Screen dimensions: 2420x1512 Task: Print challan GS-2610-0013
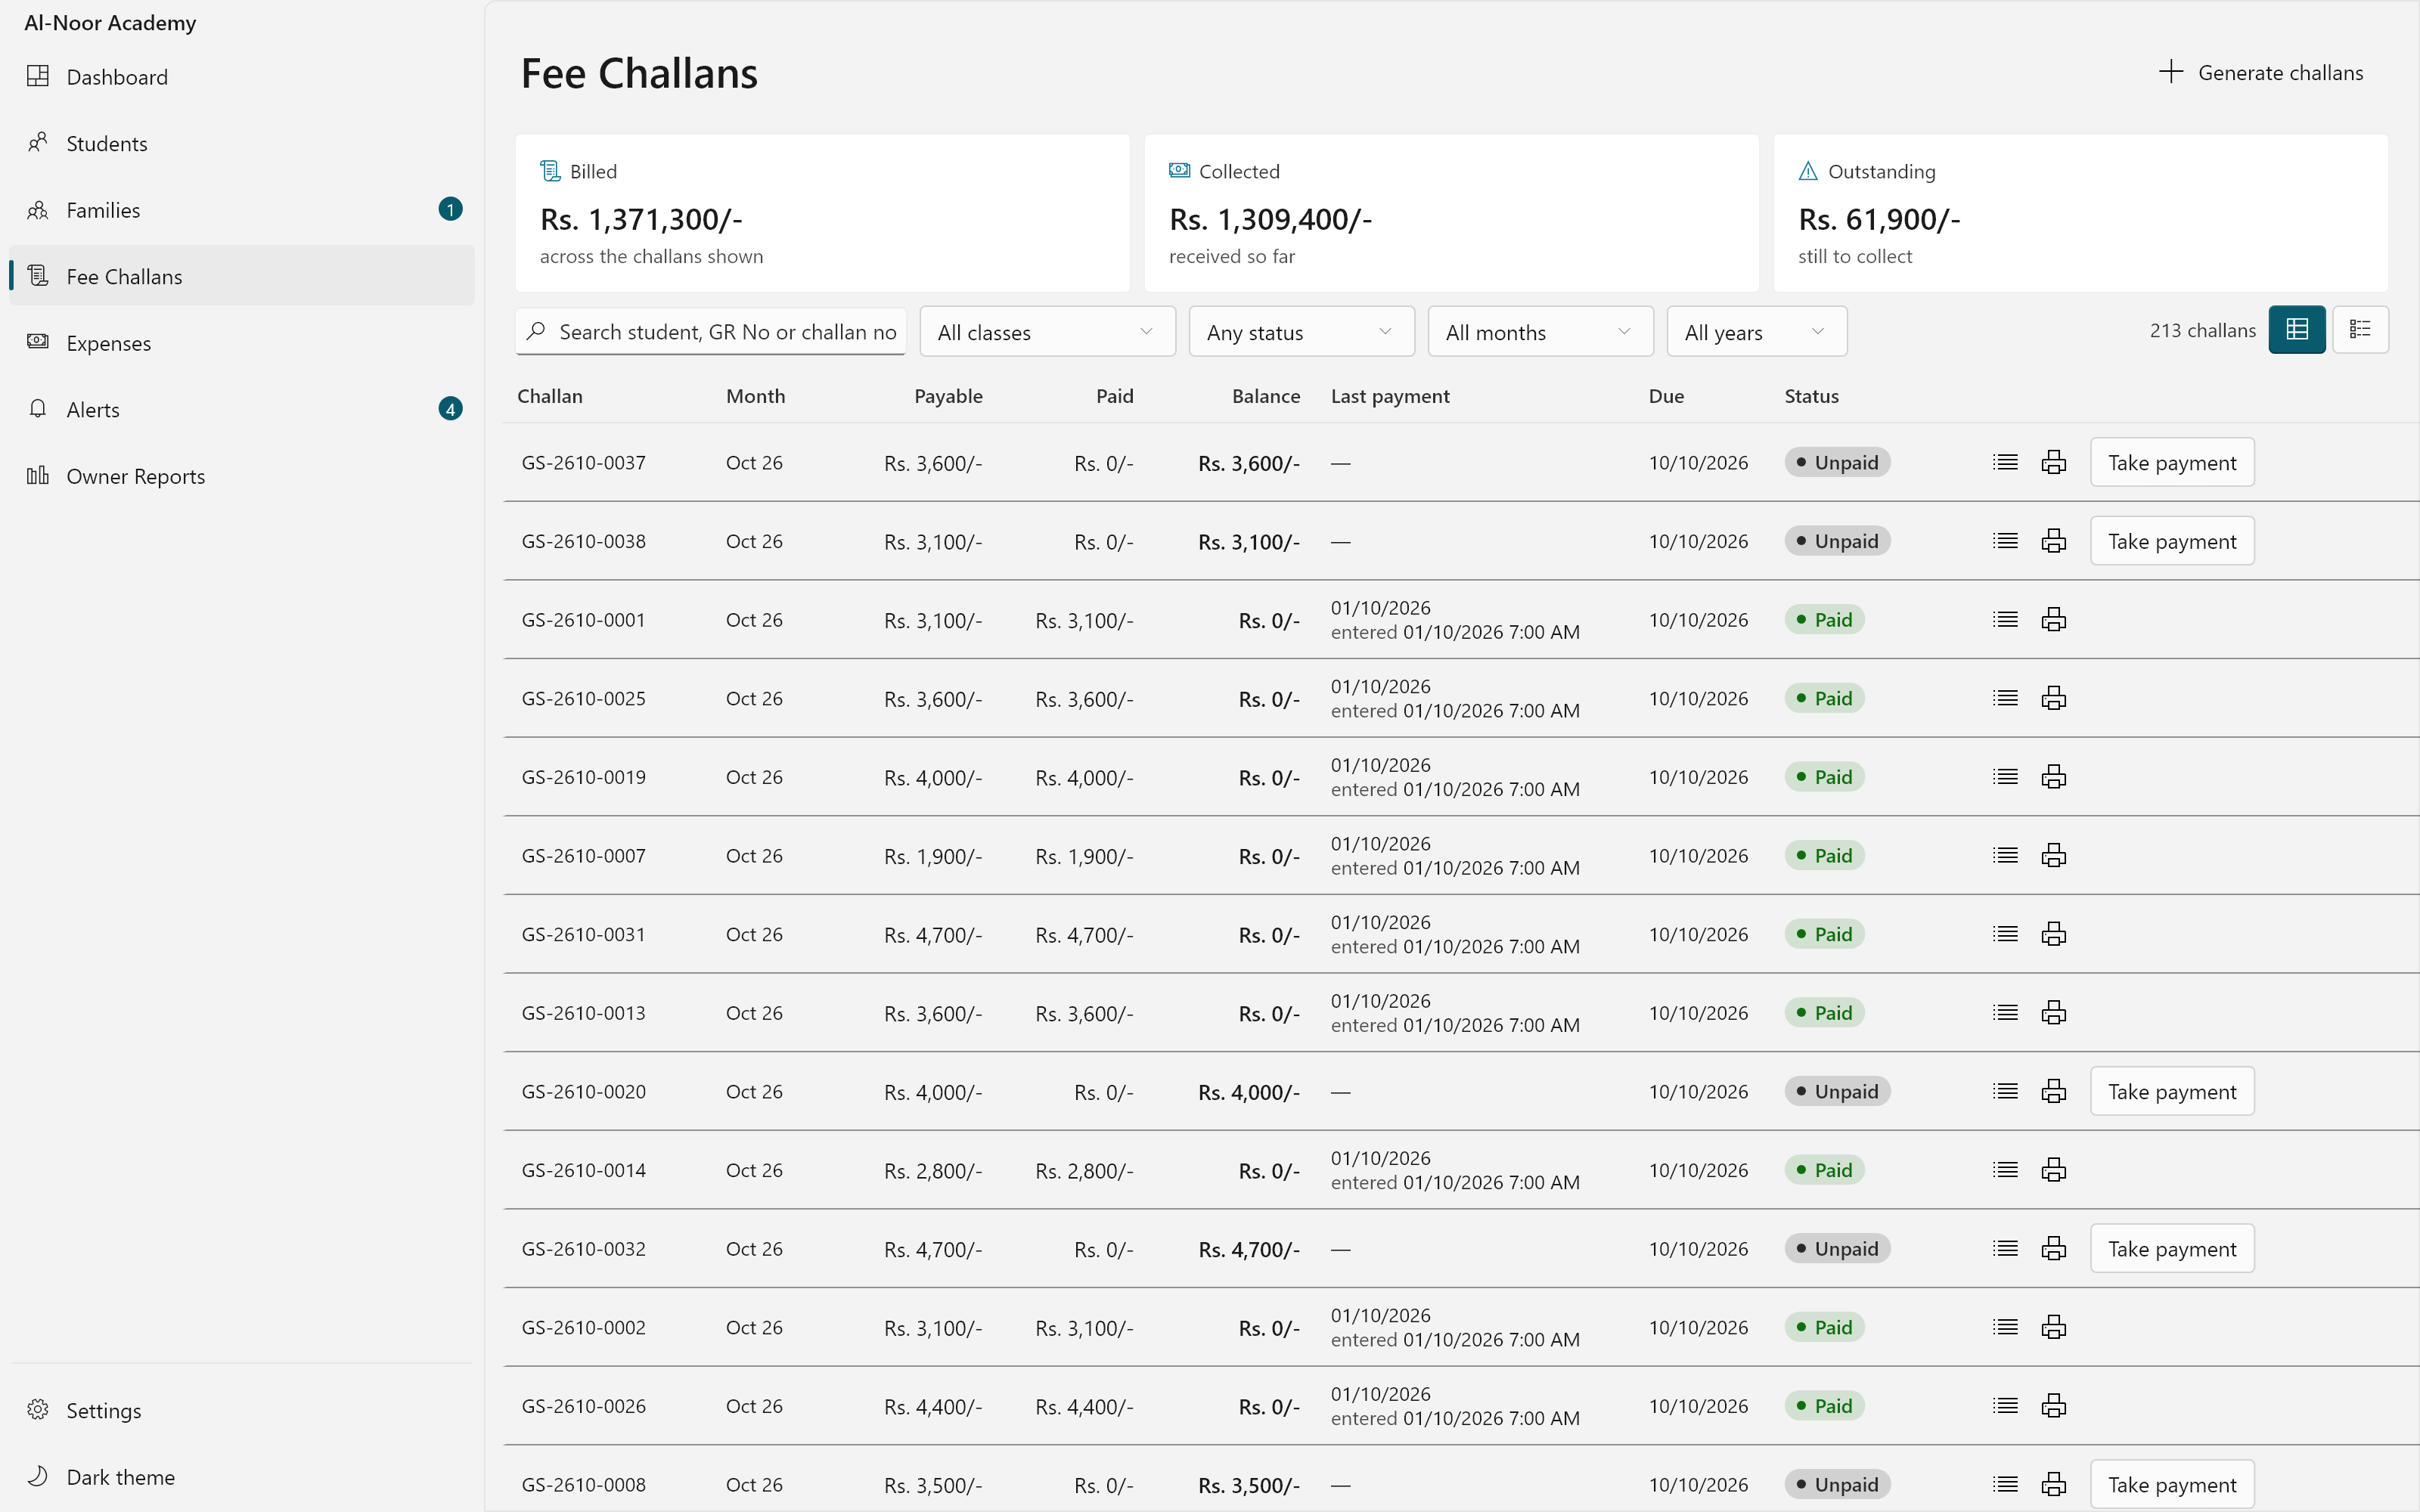click(2054, 1013)
